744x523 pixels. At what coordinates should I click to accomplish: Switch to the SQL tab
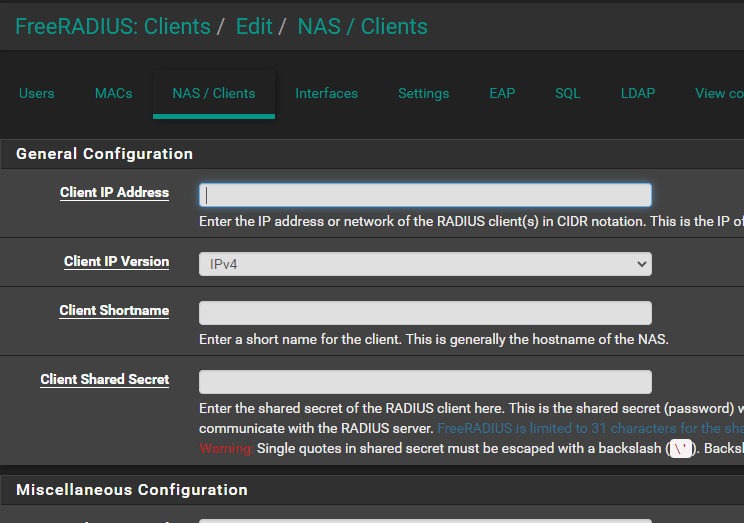point(567,93)
